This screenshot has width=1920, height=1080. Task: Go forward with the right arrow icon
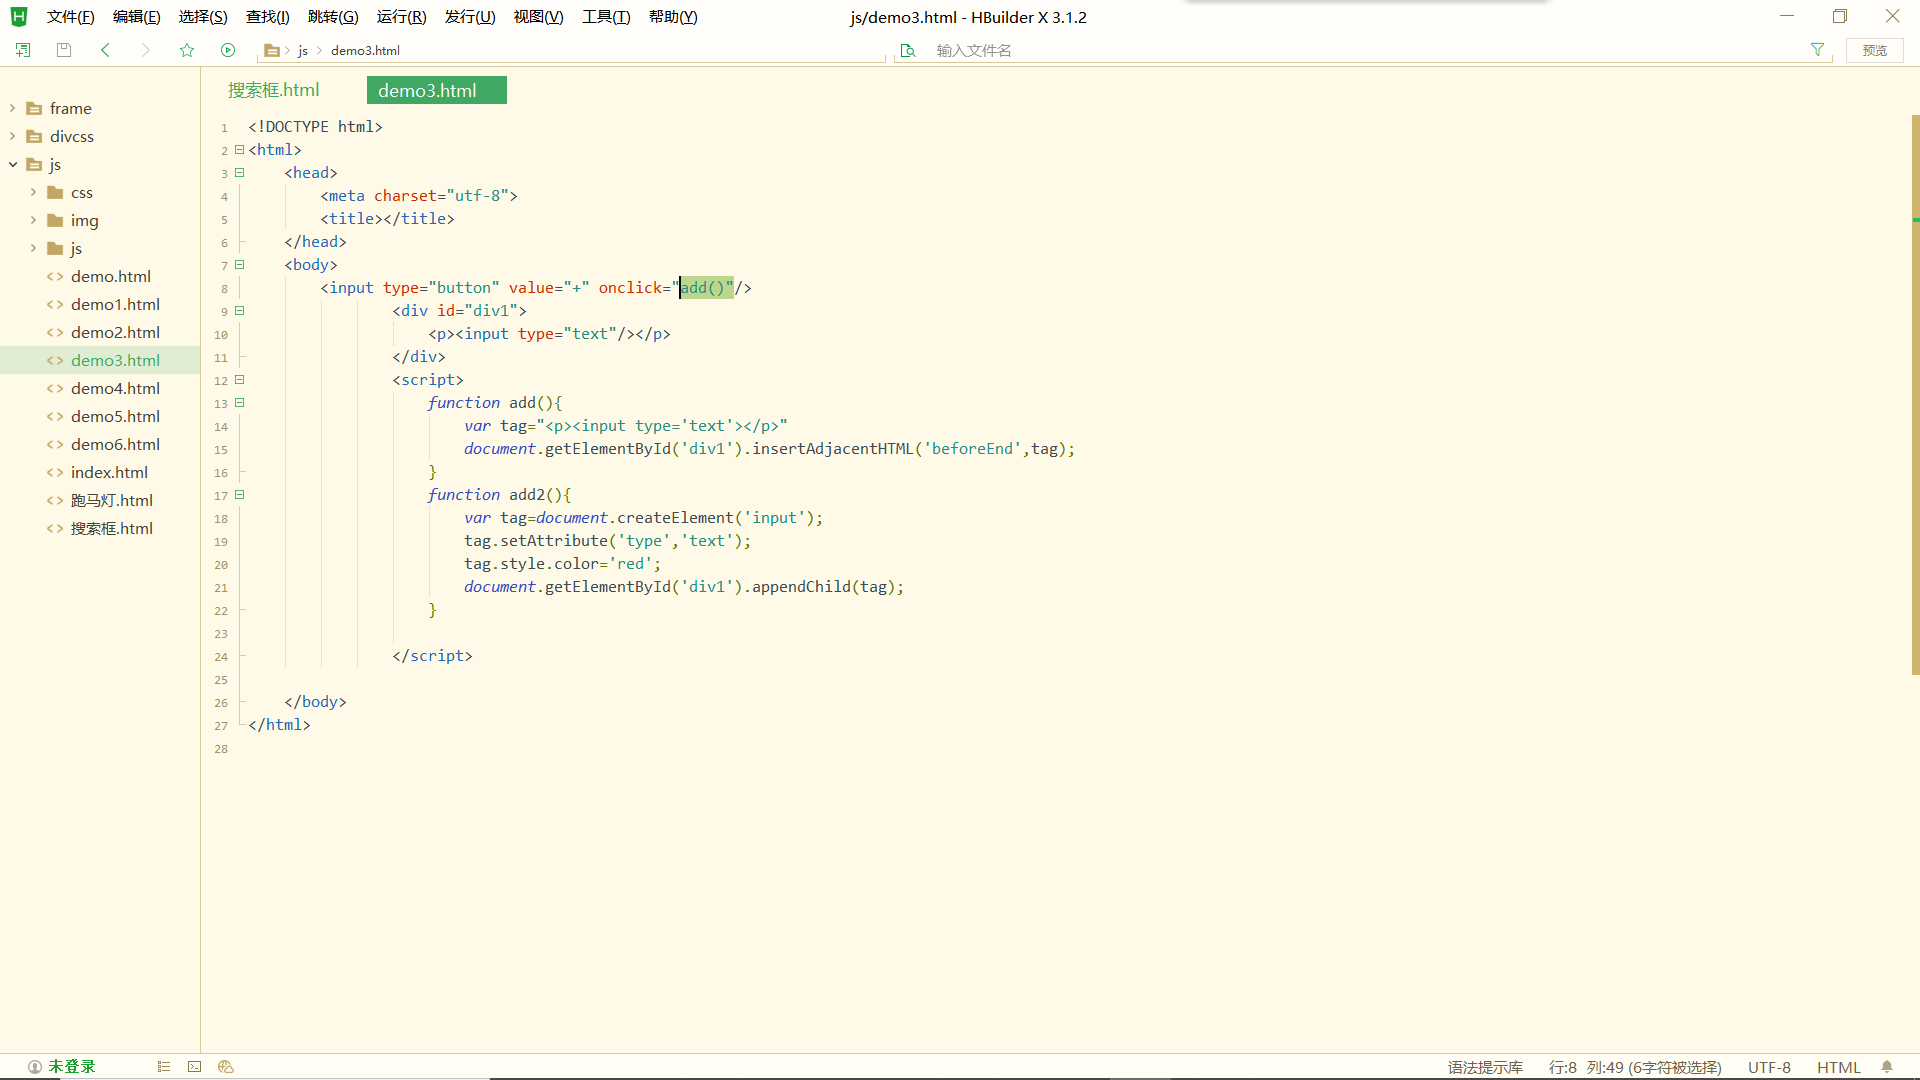146,50
